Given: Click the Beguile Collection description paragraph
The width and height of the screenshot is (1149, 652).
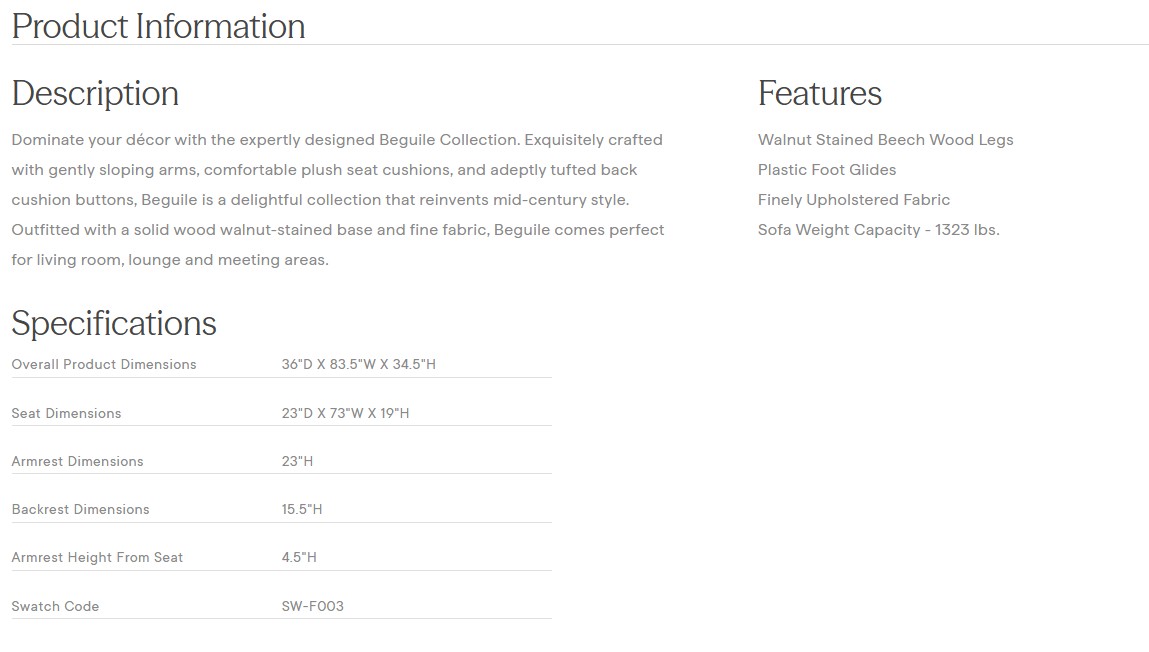Looking at the screenshot, I should (338, 200).
